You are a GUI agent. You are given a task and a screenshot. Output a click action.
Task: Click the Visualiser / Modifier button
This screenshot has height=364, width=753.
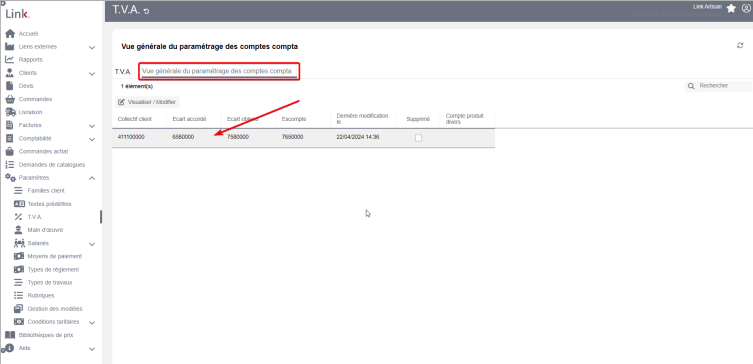click(x=147, y=102)
